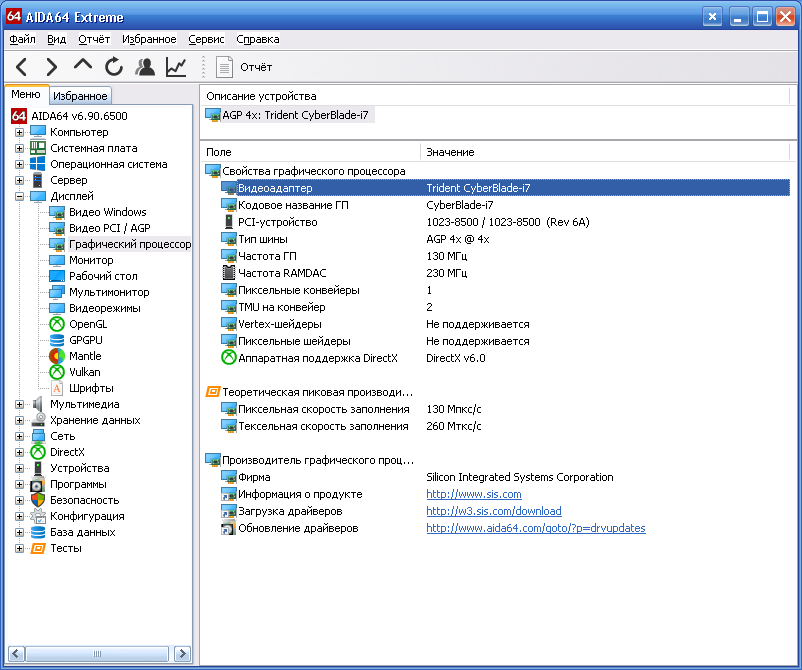
Task: Go up one level with Up arrow
Action: [x=83, y=66]
